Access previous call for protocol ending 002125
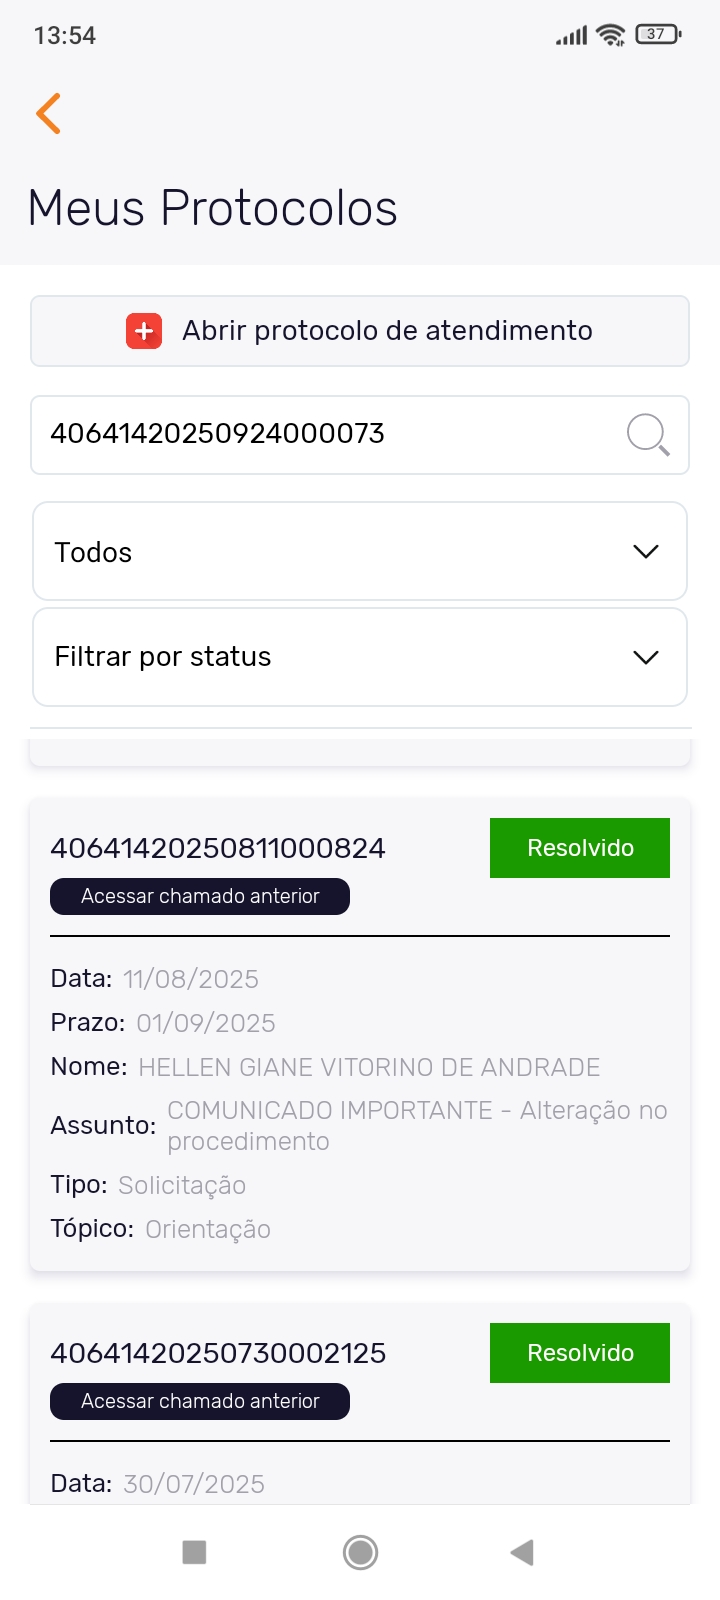 click(x=200, y=1401)
